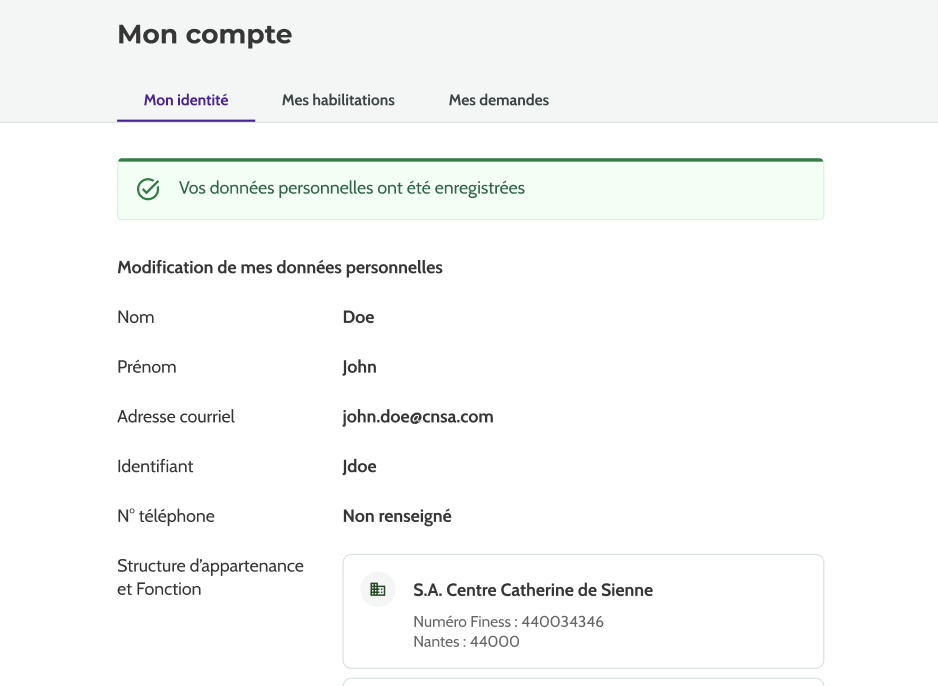Click the N° téléphone label

pyautogui.click(x=166, y=516)
